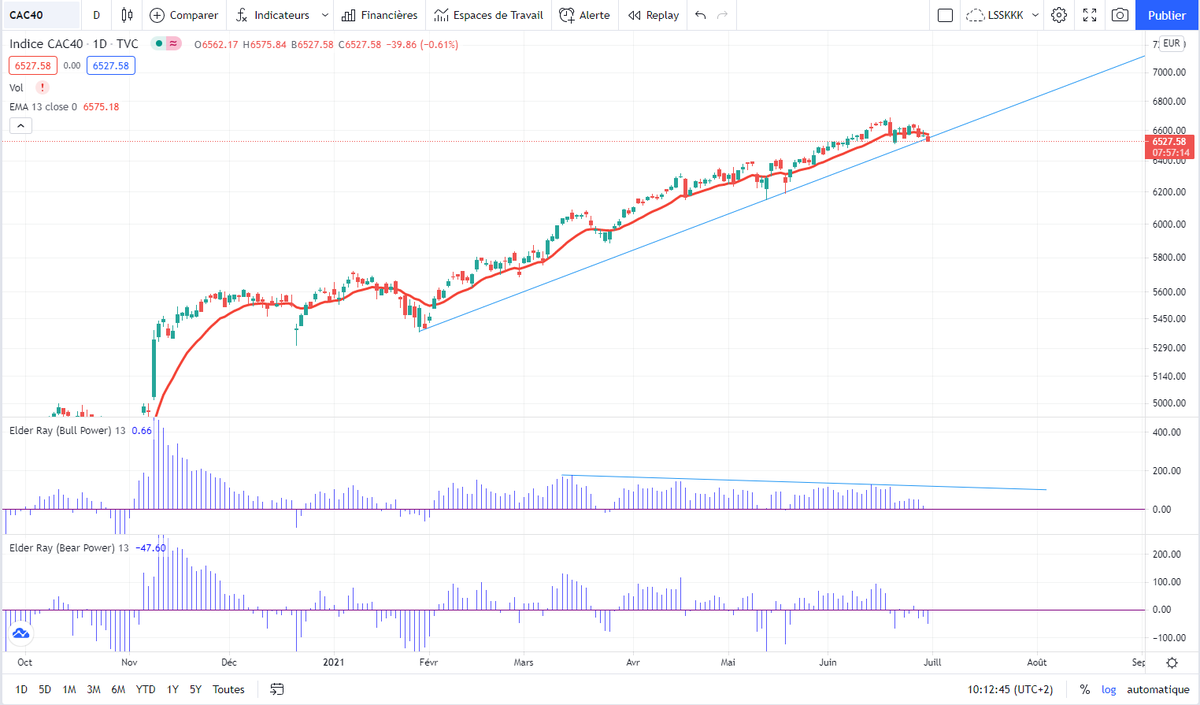This screenshot has height=705, width=1200.
Task: Click the 2021 label on time axis
Action: pos(336,662)
